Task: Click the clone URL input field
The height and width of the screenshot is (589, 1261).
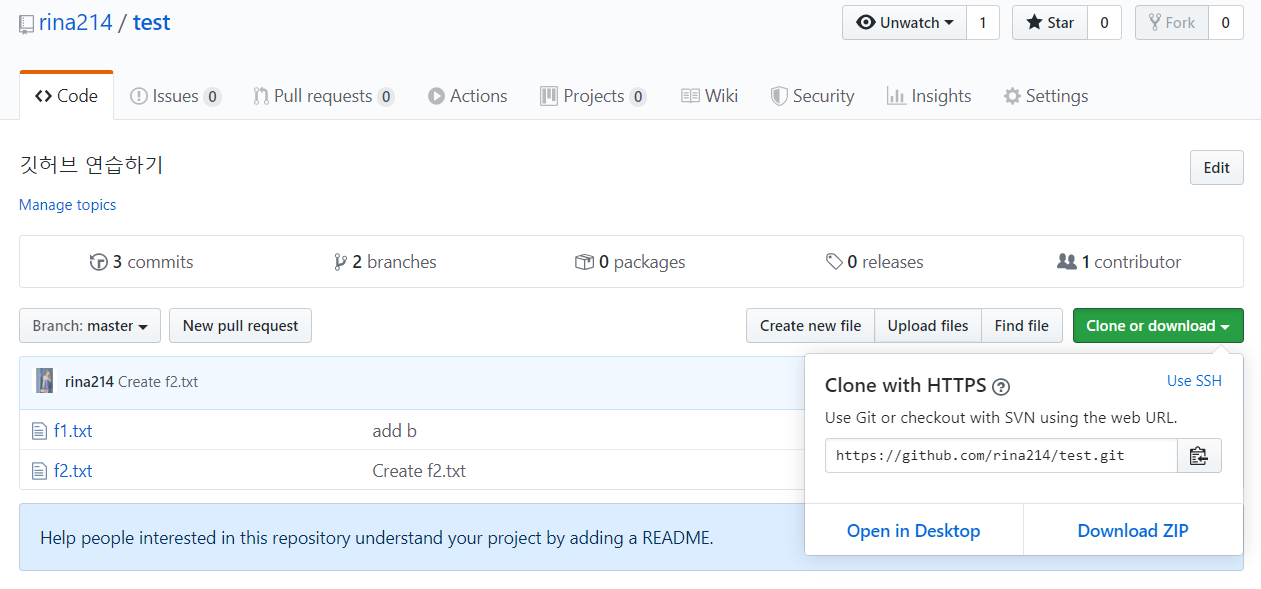Action: click(1001, 455)
